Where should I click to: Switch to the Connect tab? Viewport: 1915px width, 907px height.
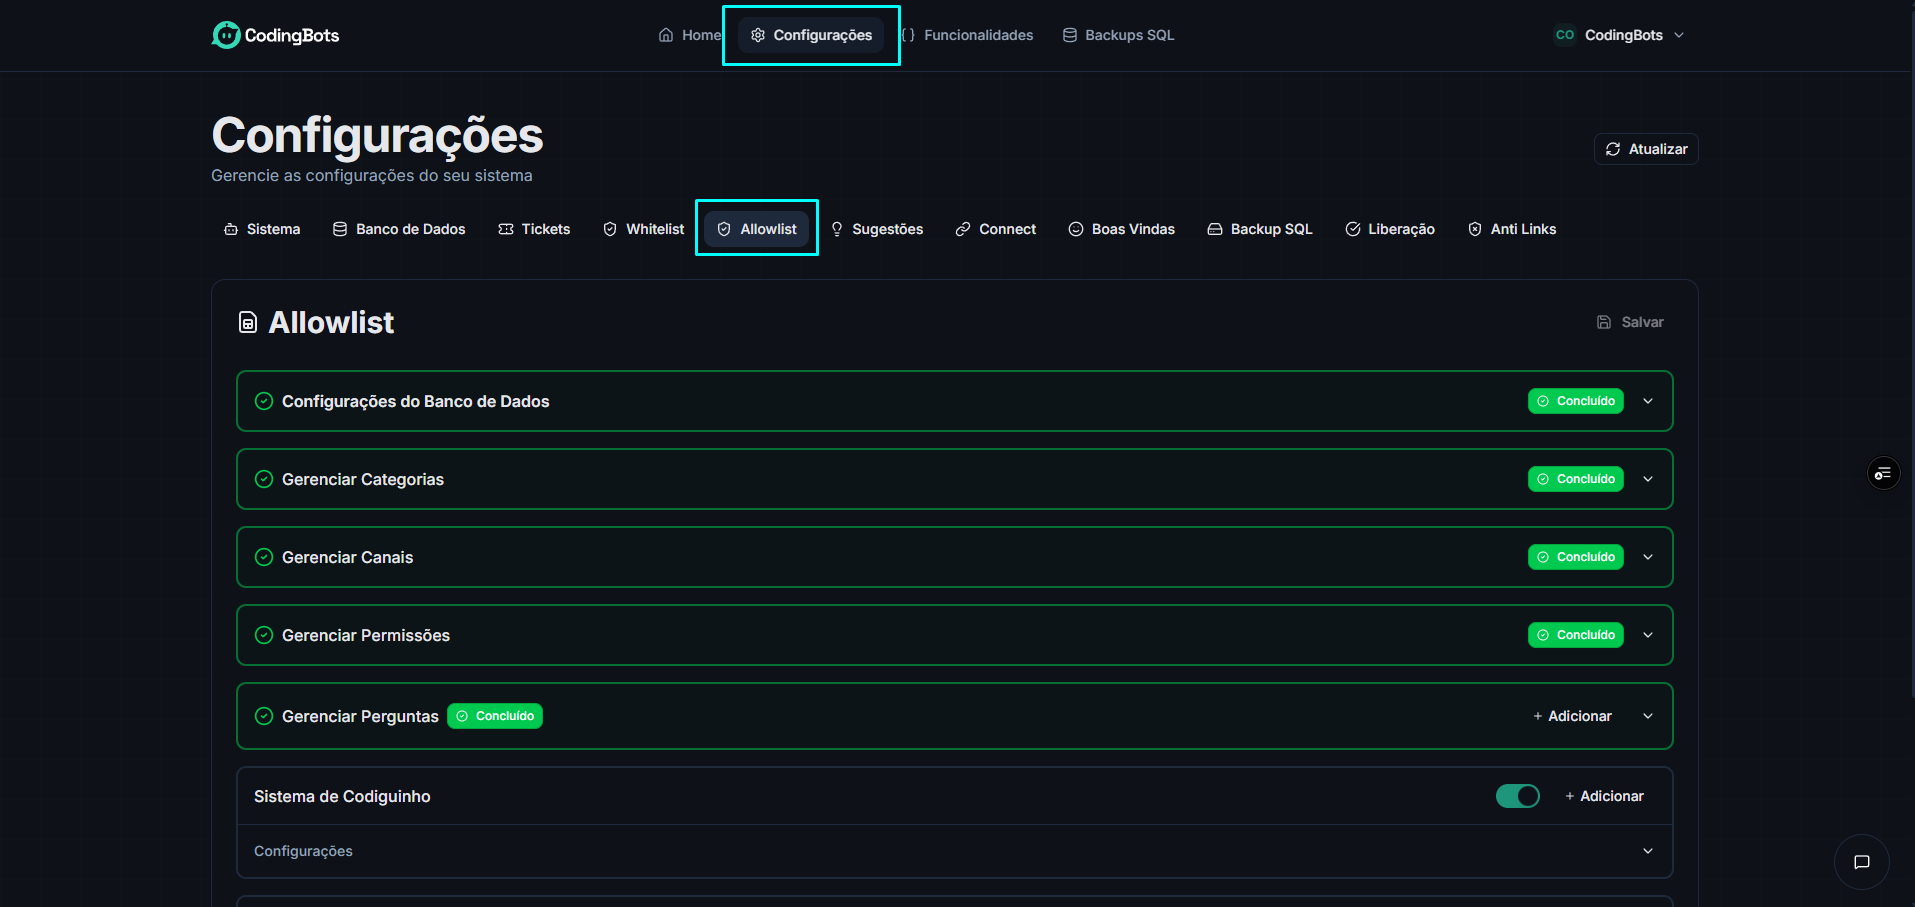(x=996, y=229)
